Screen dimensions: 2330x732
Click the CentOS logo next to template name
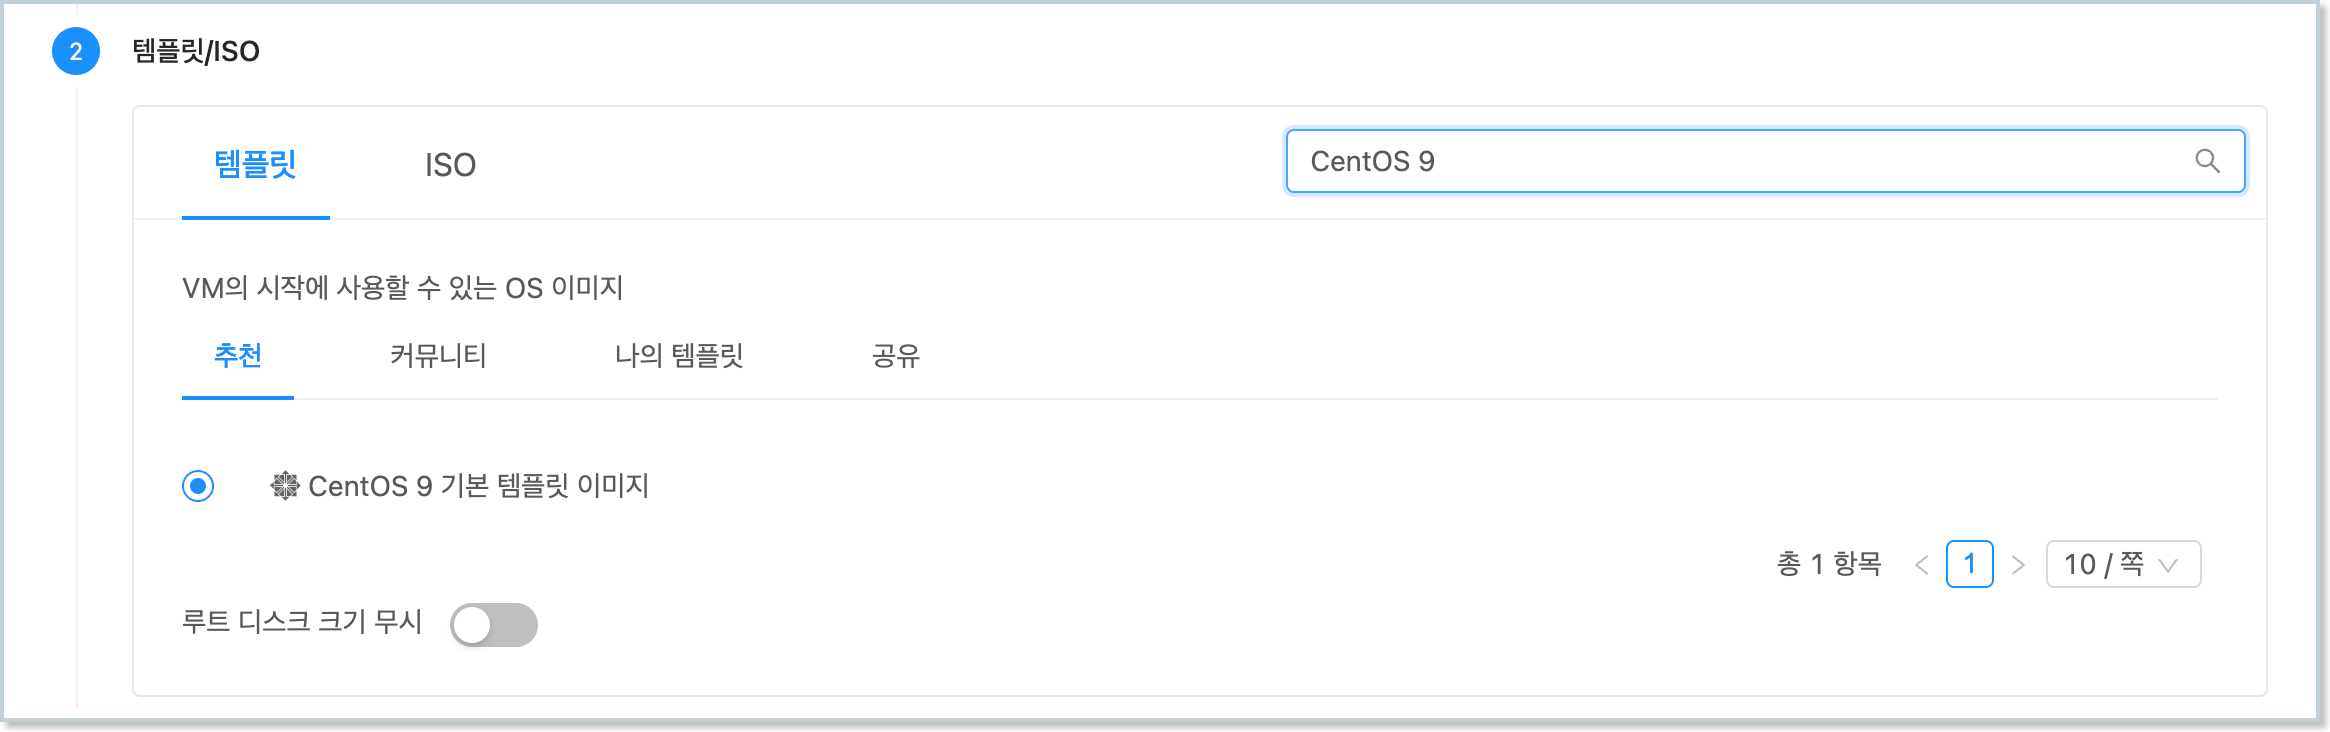[284, 485]
